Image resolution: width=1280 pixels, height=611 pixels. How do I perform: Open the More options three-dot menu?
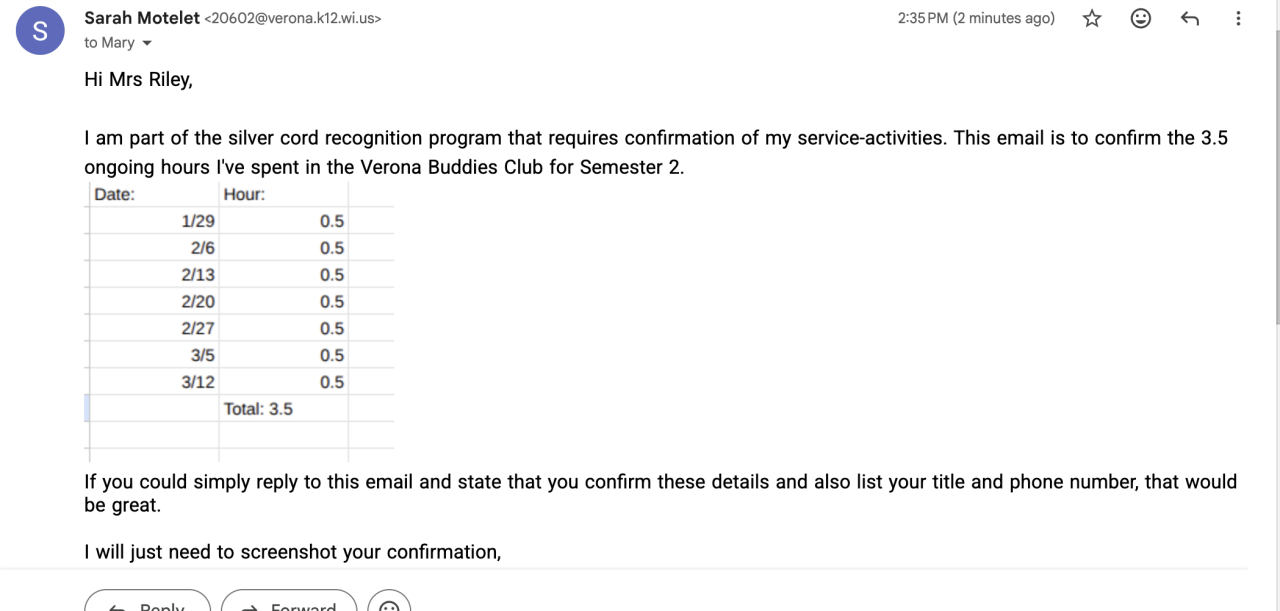click(x=1238, y=19)
